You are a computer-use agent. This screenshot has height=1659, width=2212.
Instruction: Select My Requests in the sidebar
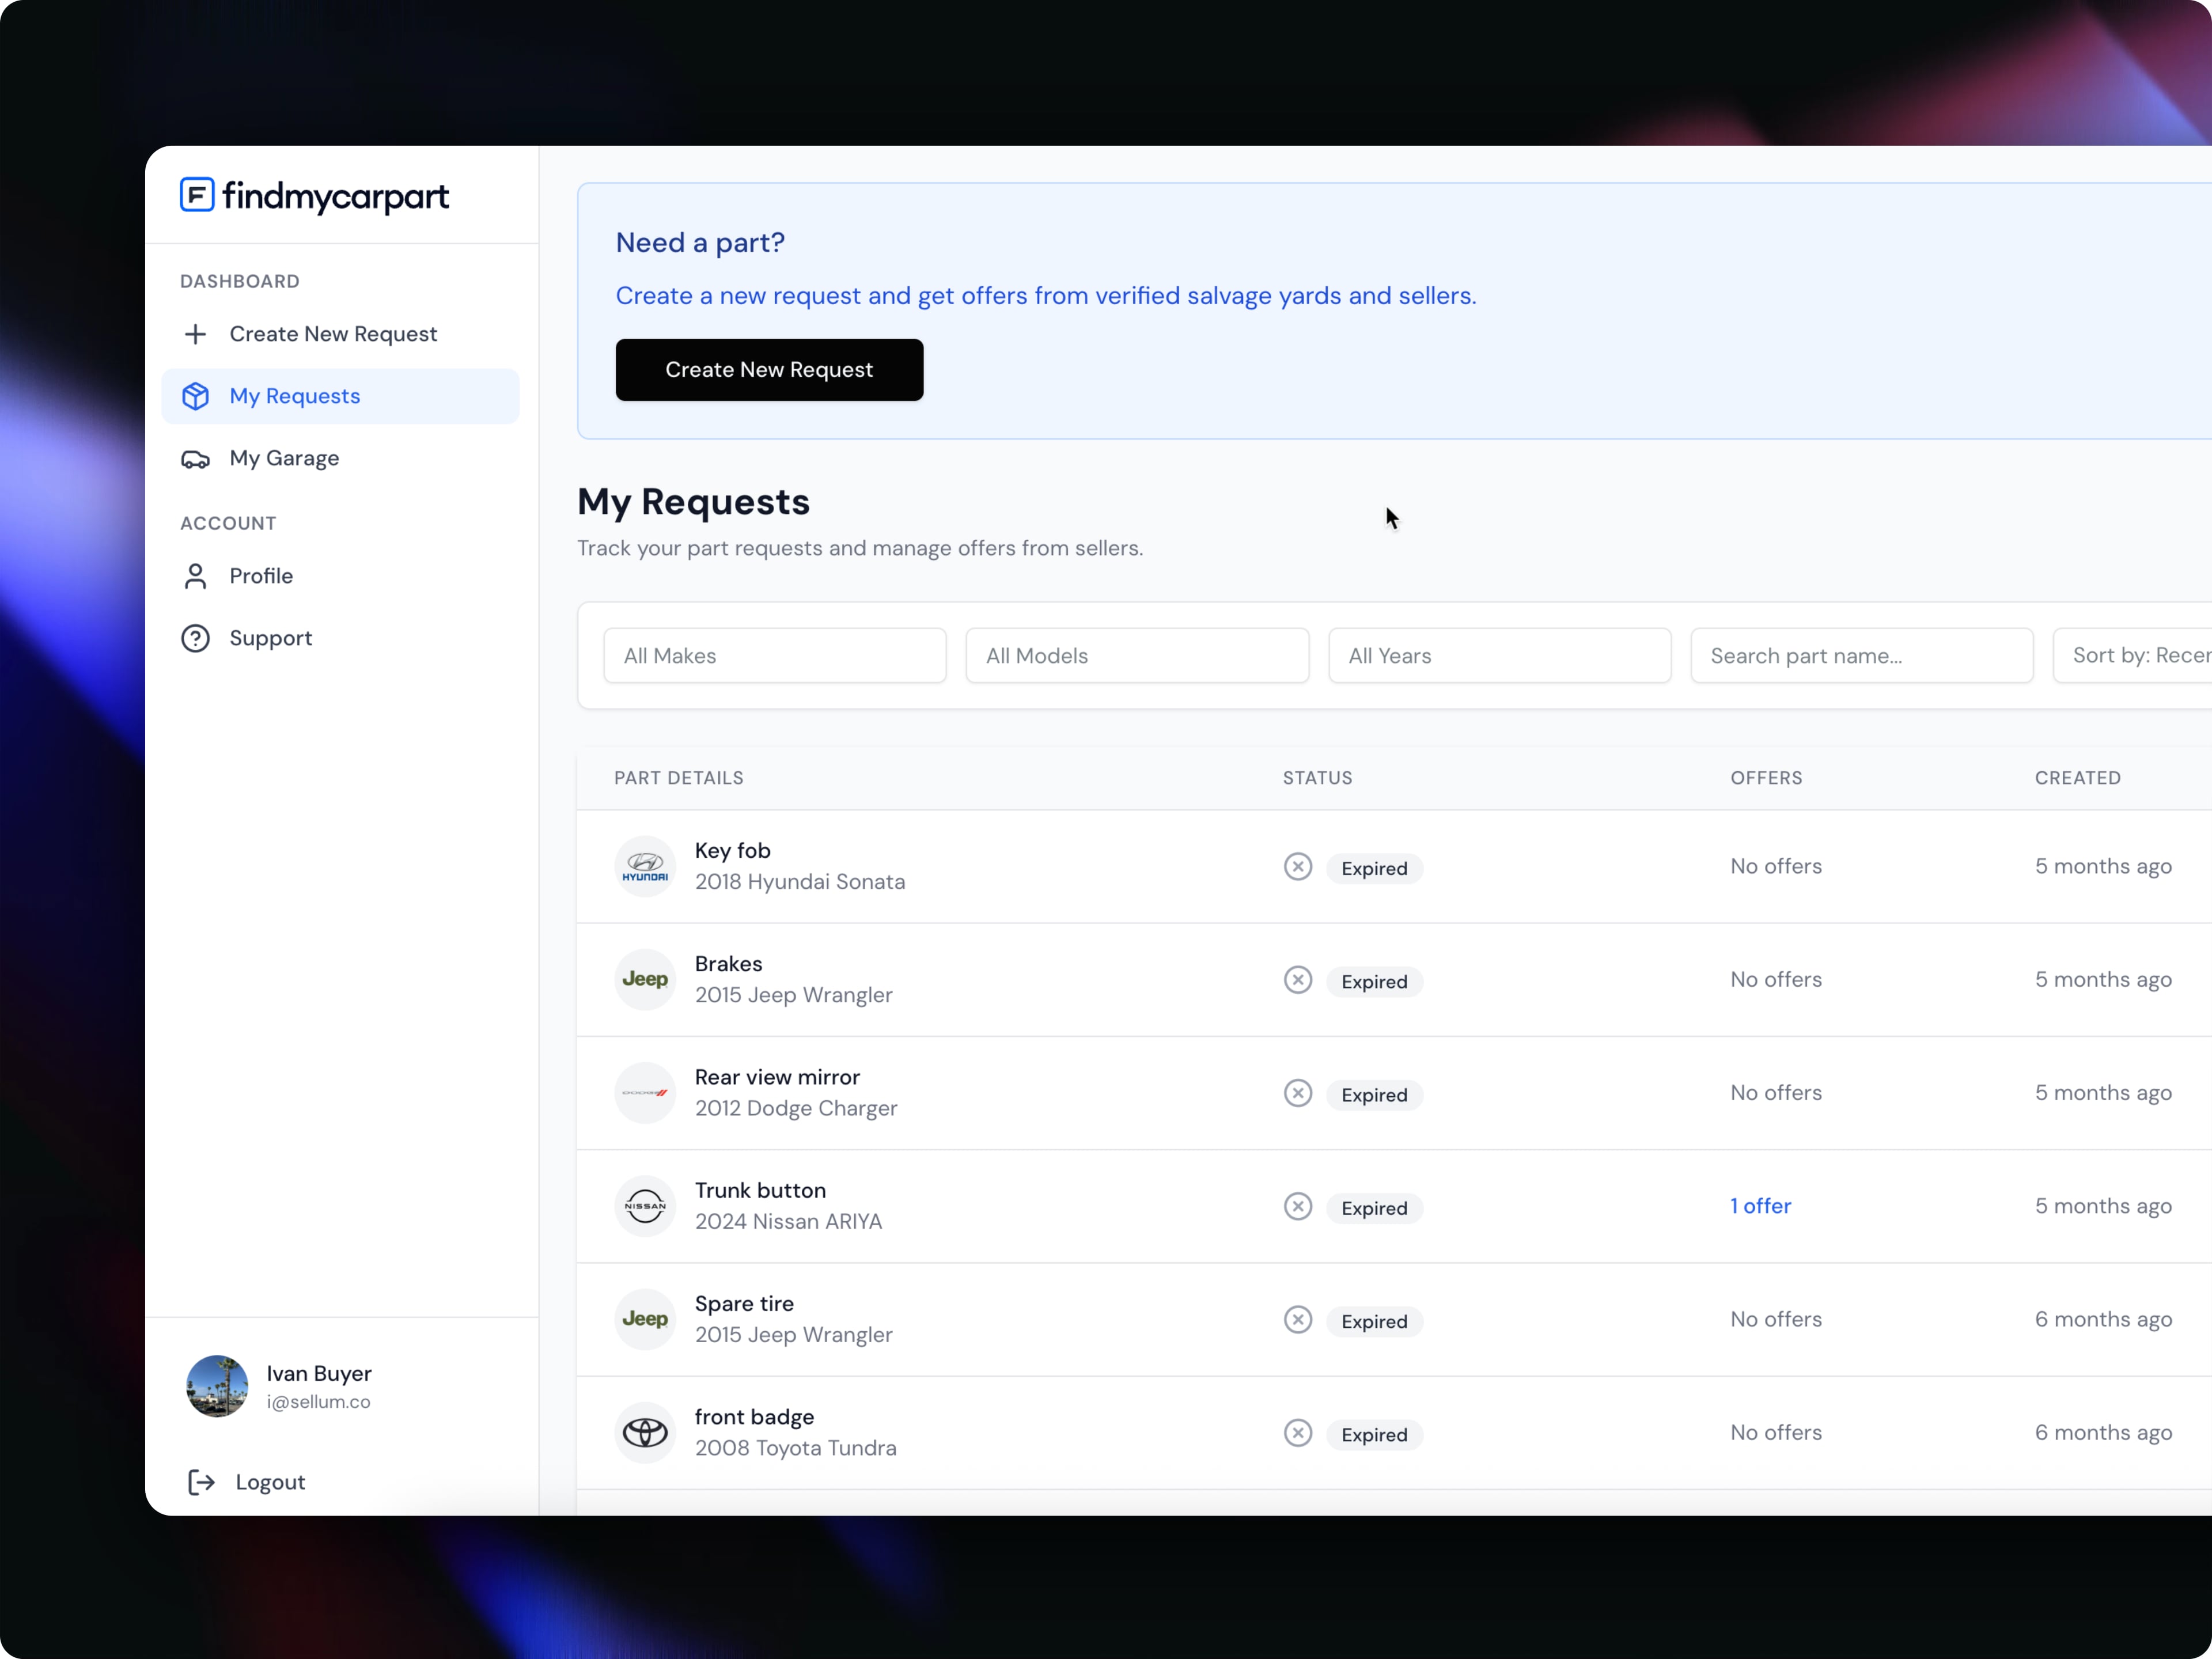coord(340,396)
